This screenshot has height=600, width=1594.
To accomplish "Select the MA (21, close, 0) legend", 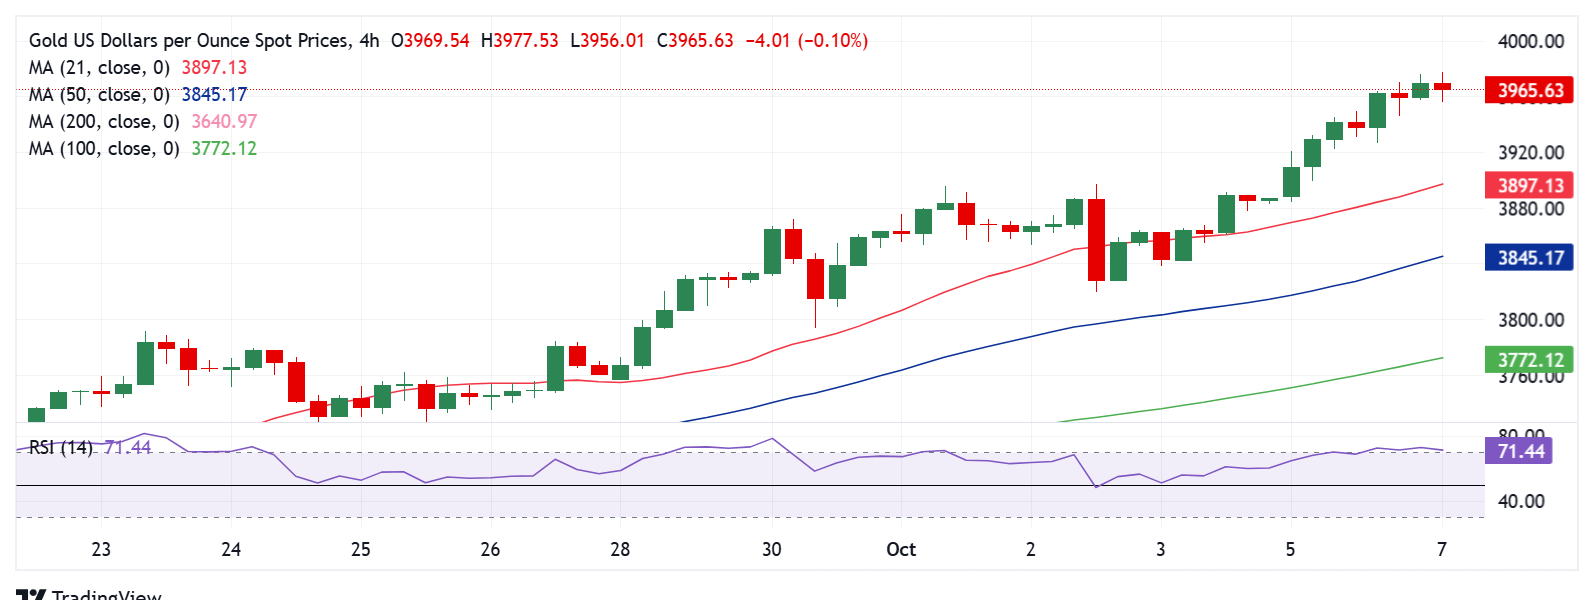I will point(99,68).
